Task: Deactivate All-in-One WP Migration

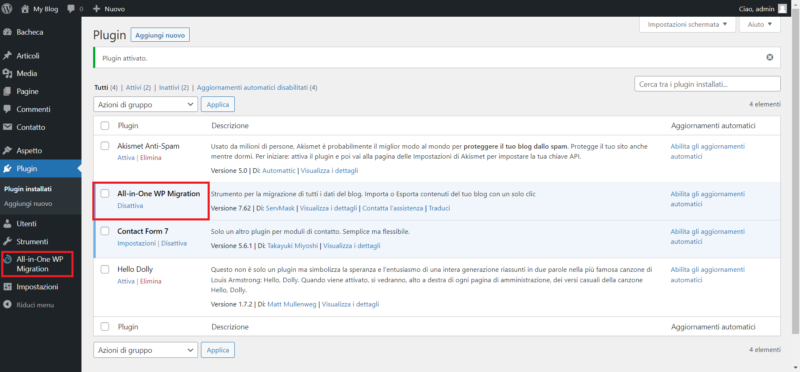Action: pos(130,206)
